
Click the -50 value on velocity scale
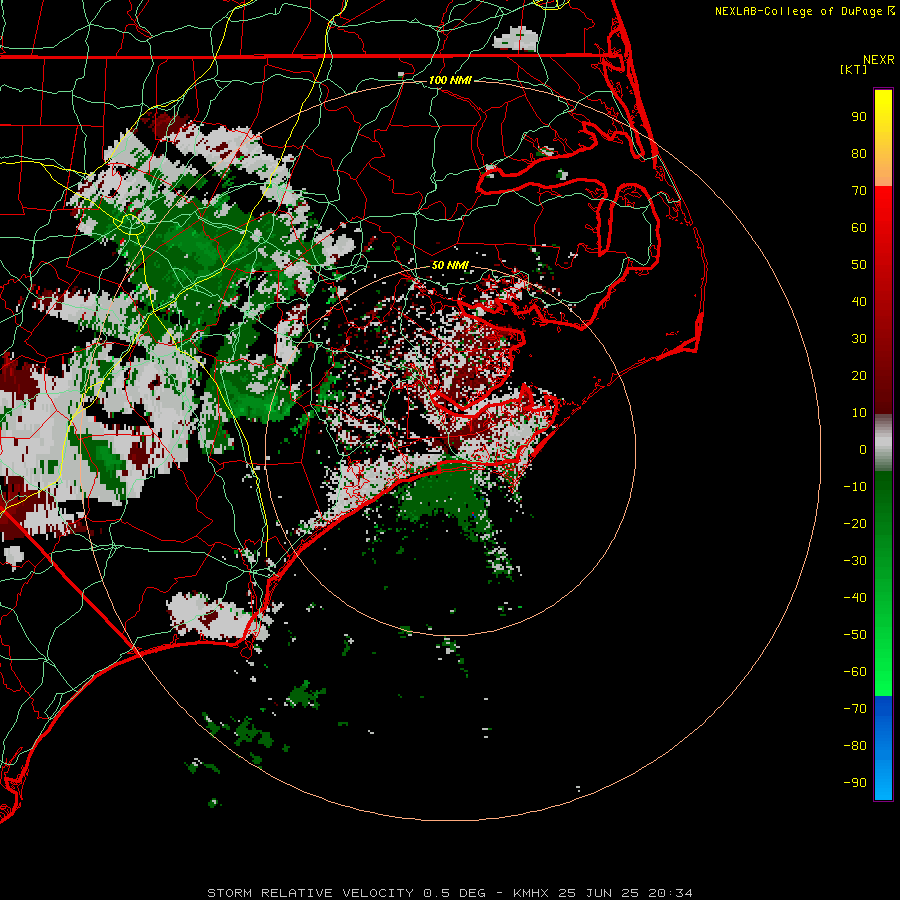point(855,635)
